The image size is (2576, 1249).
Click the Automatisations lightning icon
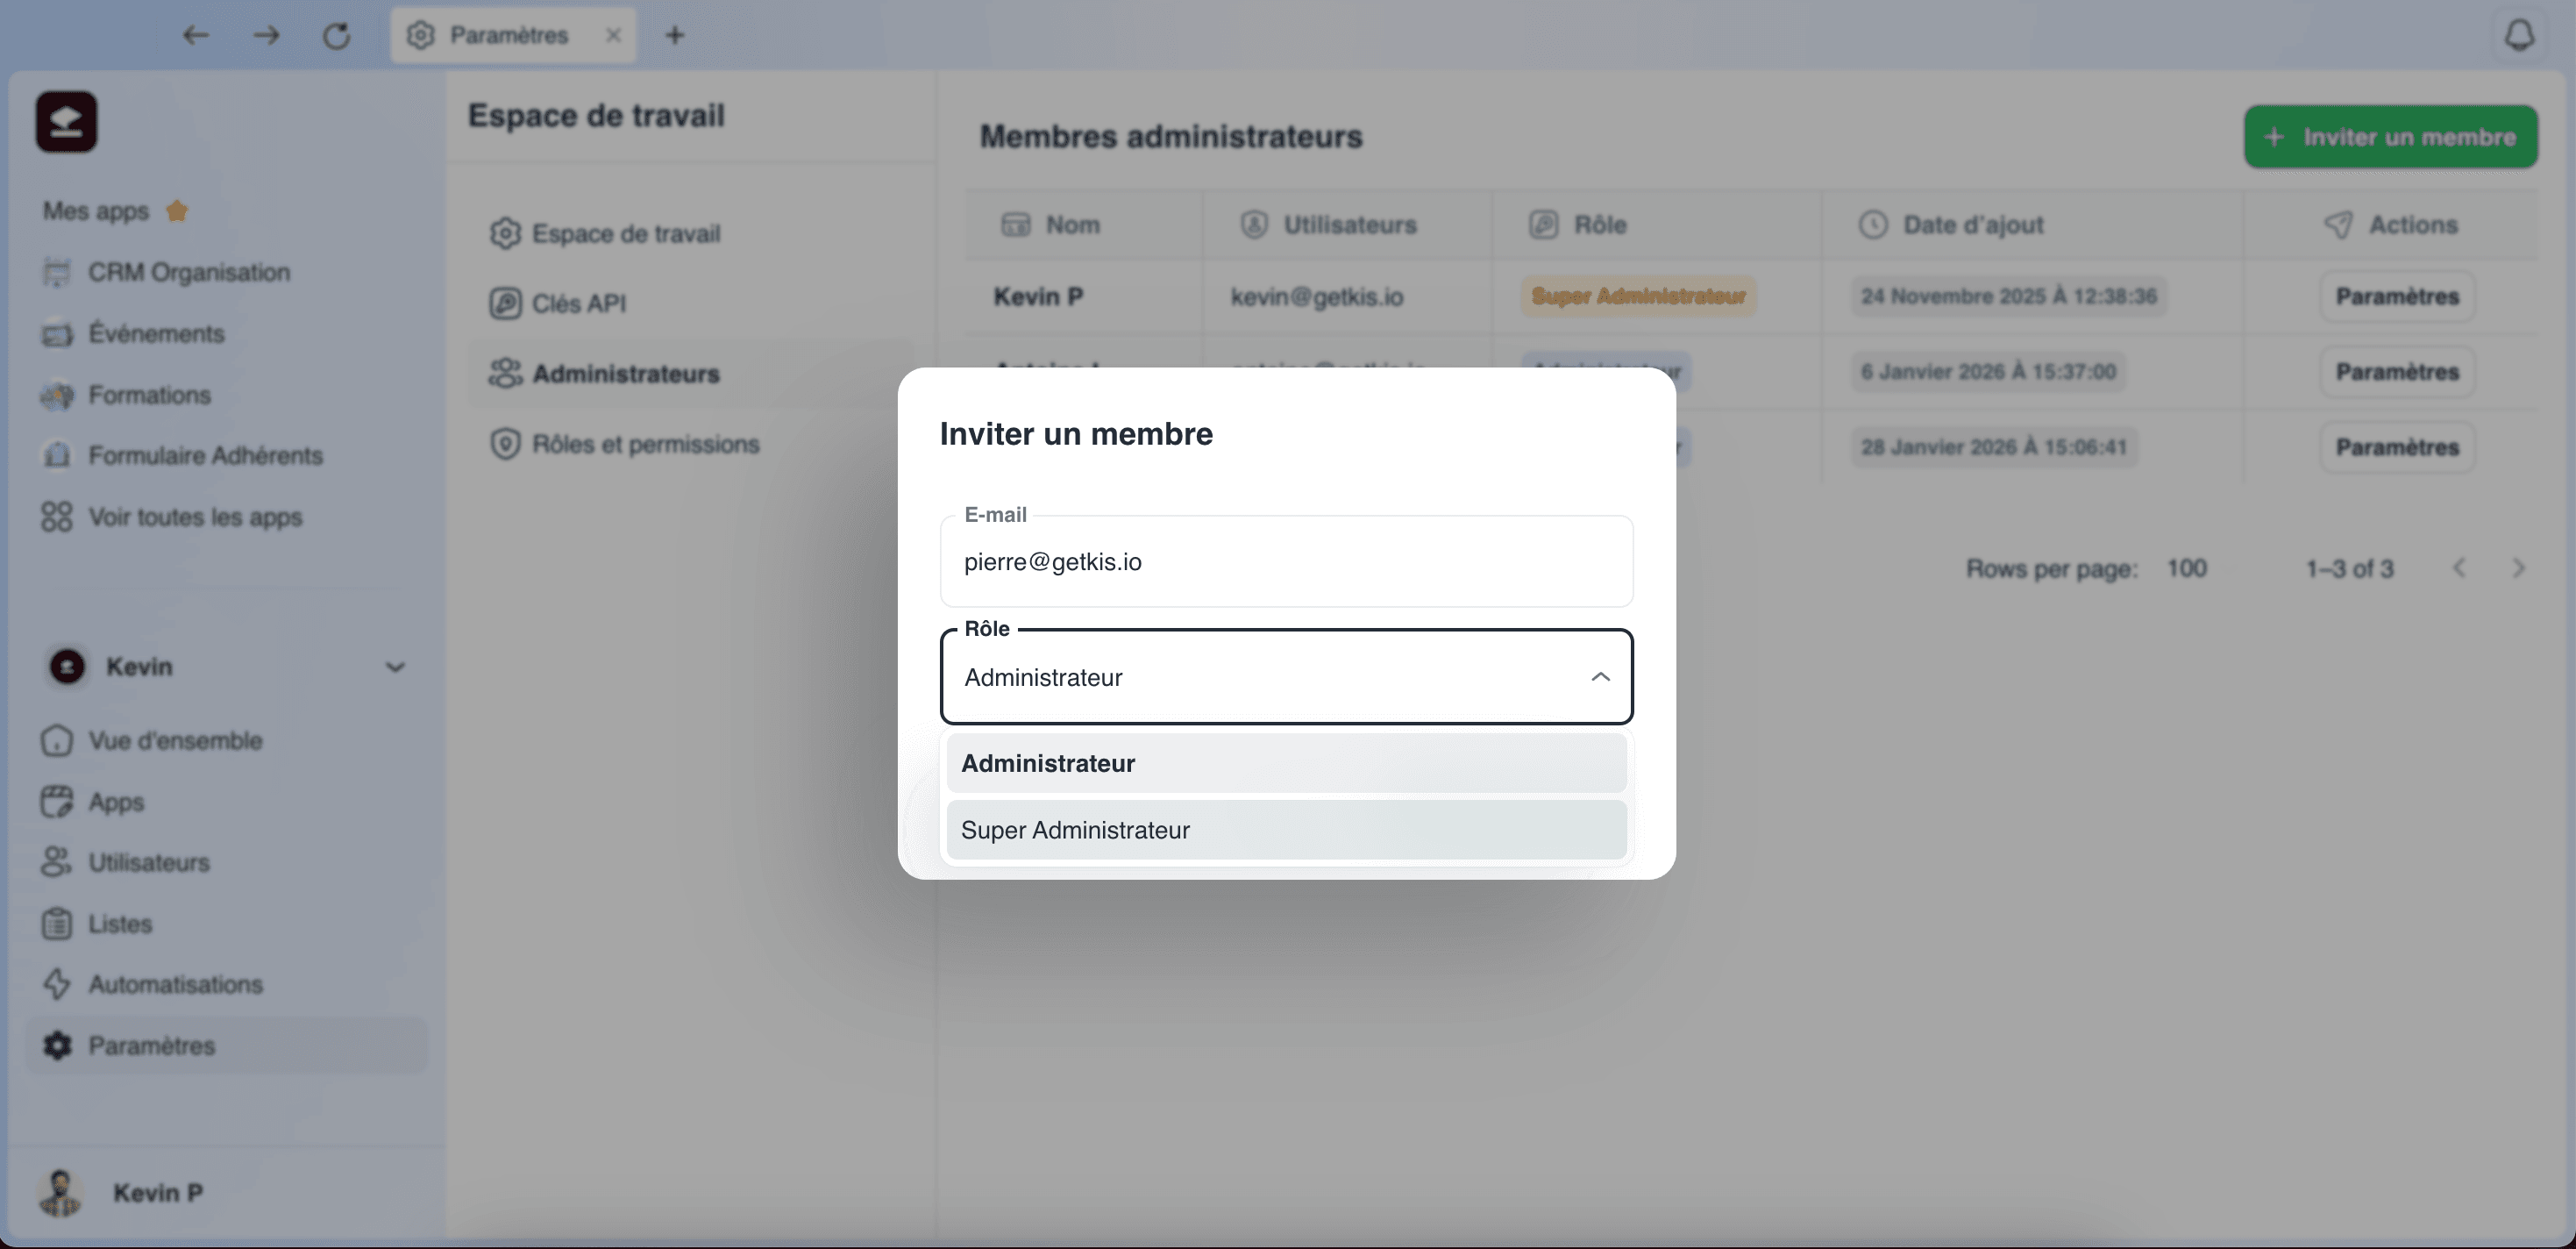tap(57, 984)
